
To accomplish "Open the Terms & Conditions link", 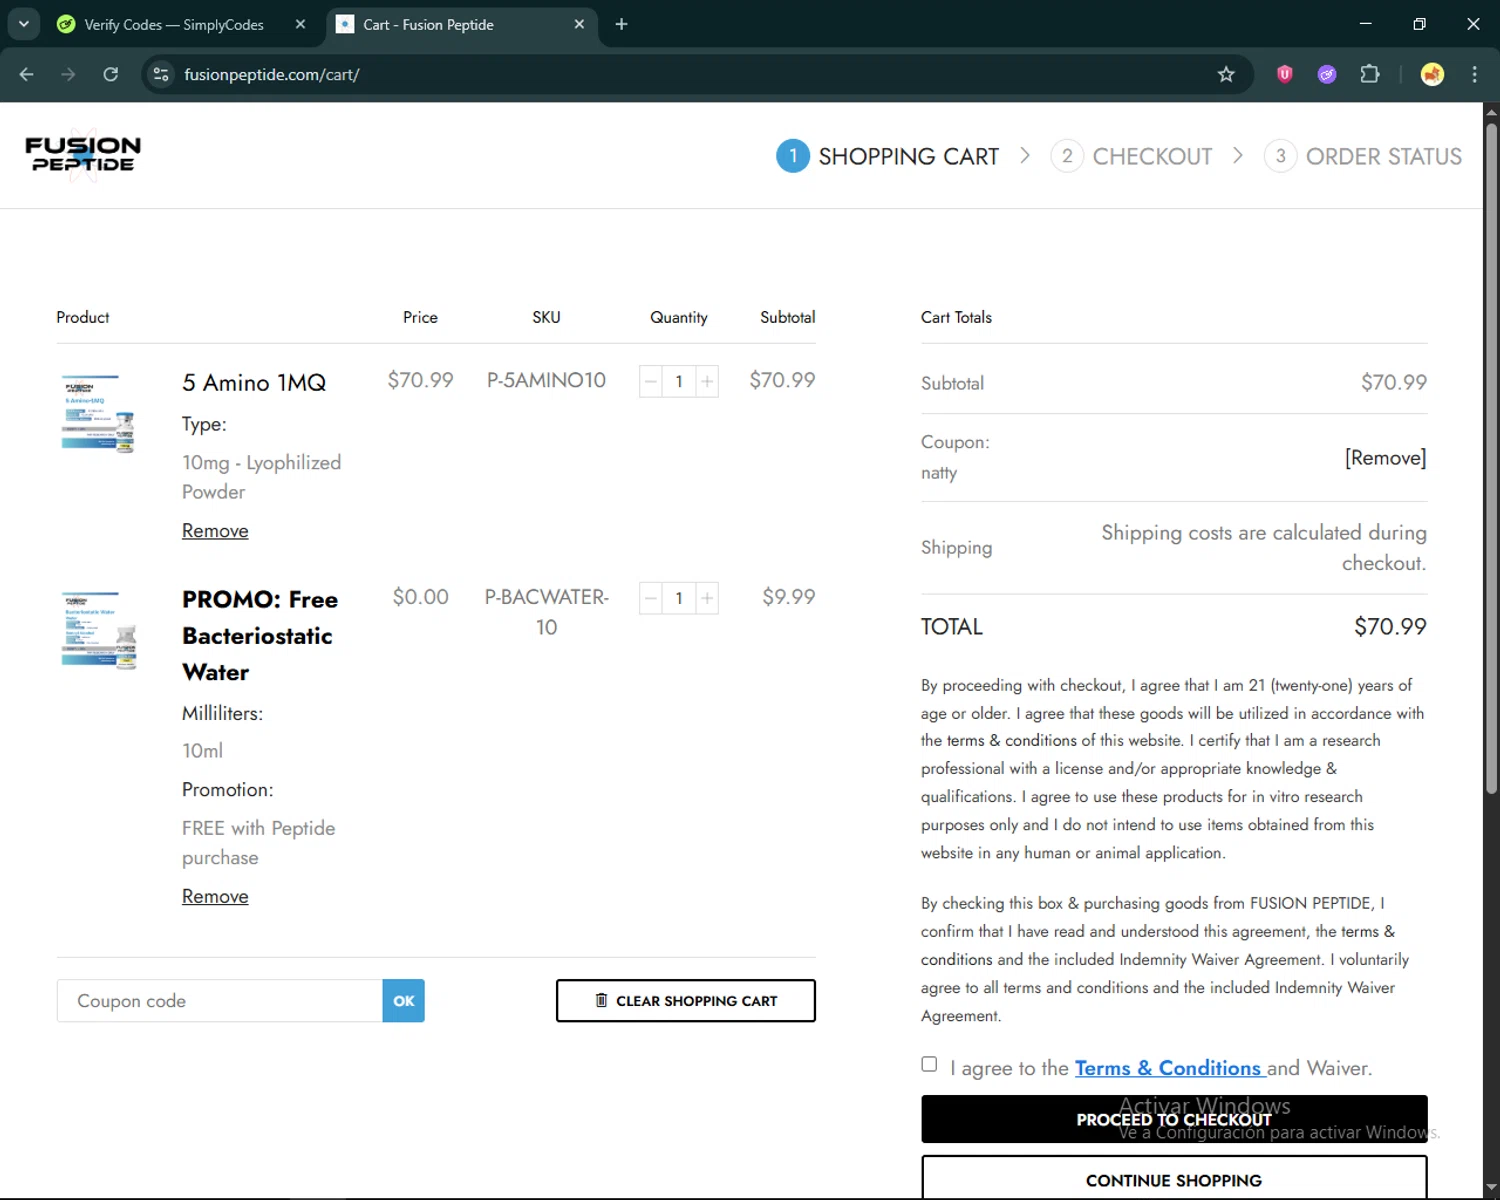I will (x=1168, y=1068).
